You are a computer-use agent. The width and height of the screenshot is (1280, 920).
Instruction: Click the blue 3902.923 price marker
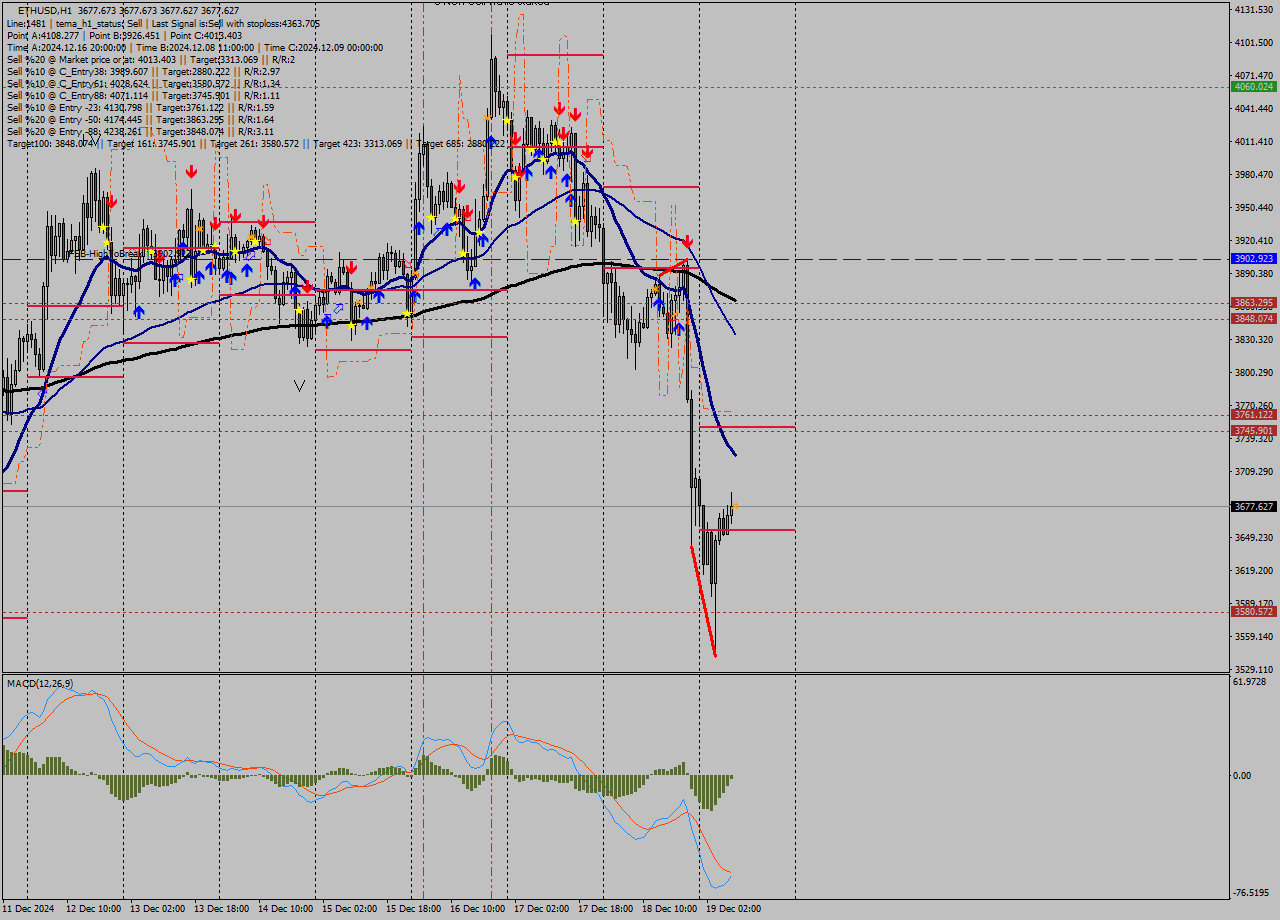pyautogui.click(x=1252, y=260)
